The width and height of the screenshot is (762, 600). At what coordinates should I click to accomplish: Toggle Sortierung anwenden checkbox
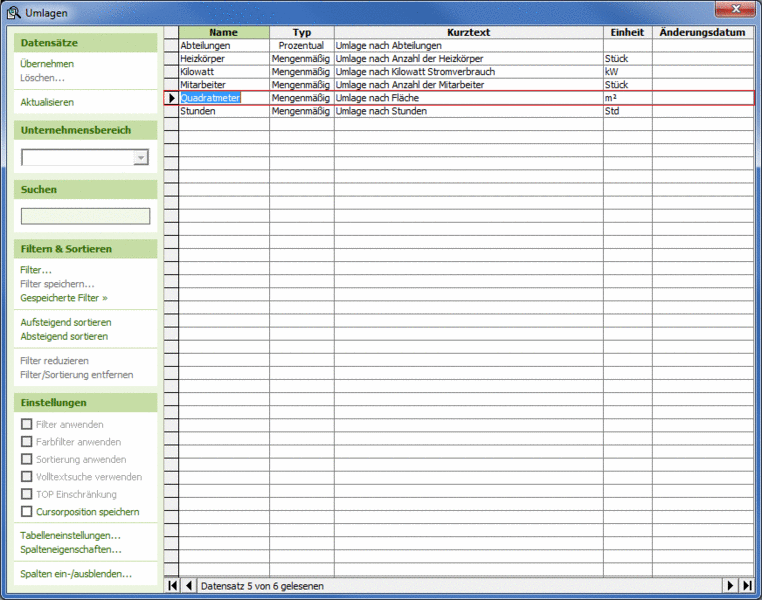point(27,459)
